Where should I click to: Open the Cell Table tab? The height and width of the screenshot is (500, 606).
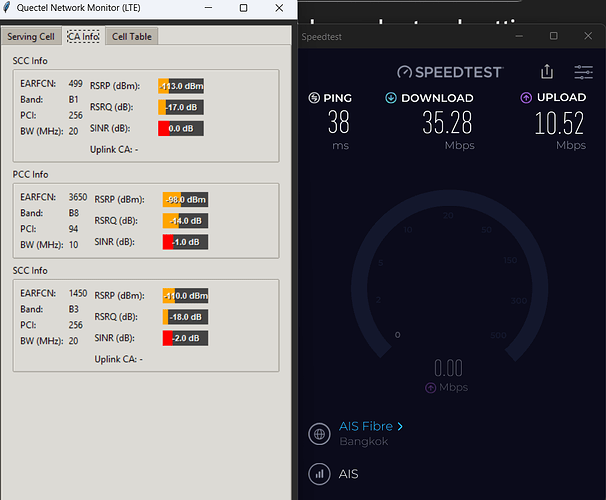click(131, 36)
